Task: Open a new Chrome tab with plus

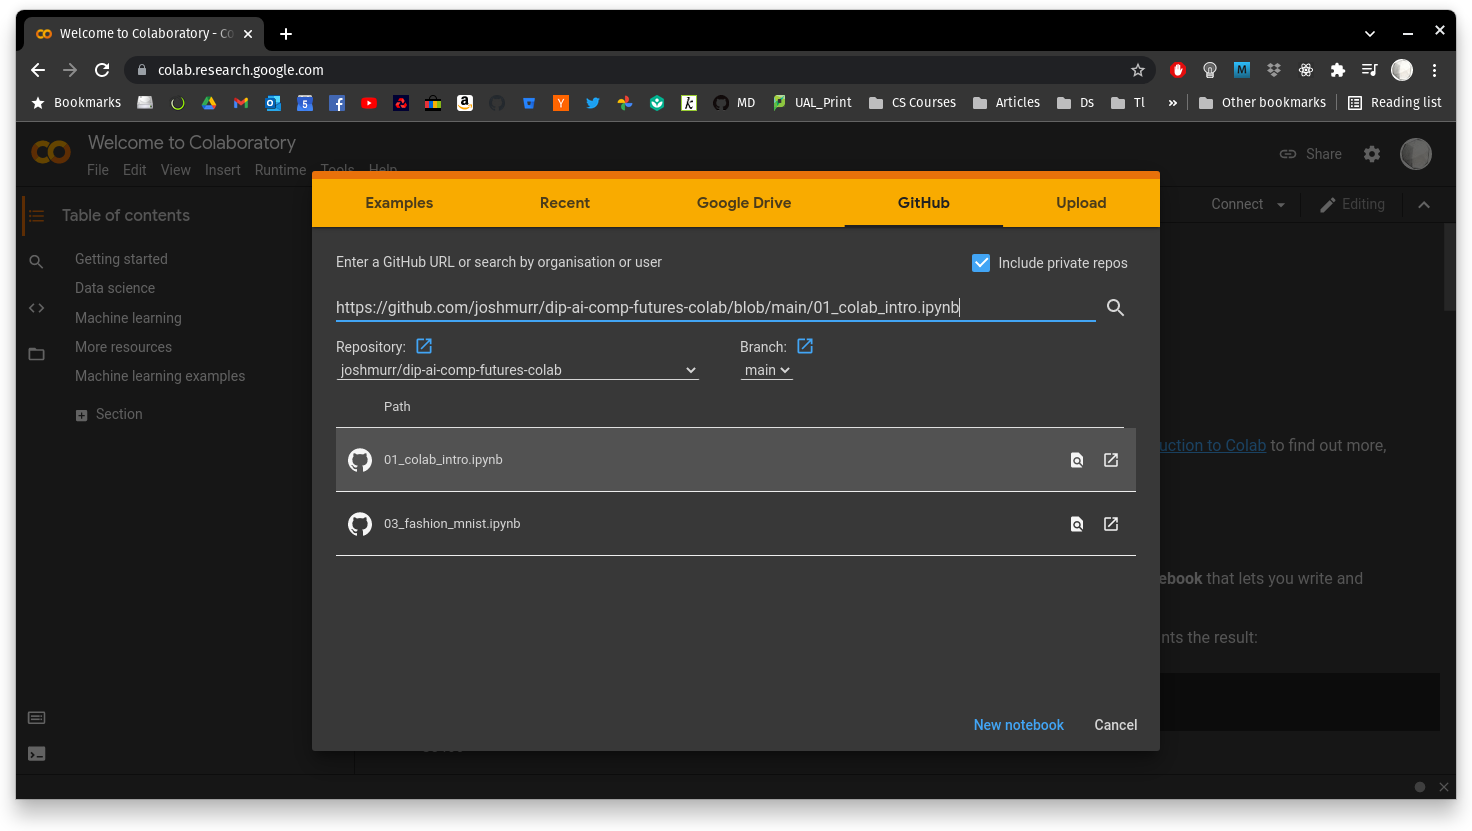Action: pos(286,34)
